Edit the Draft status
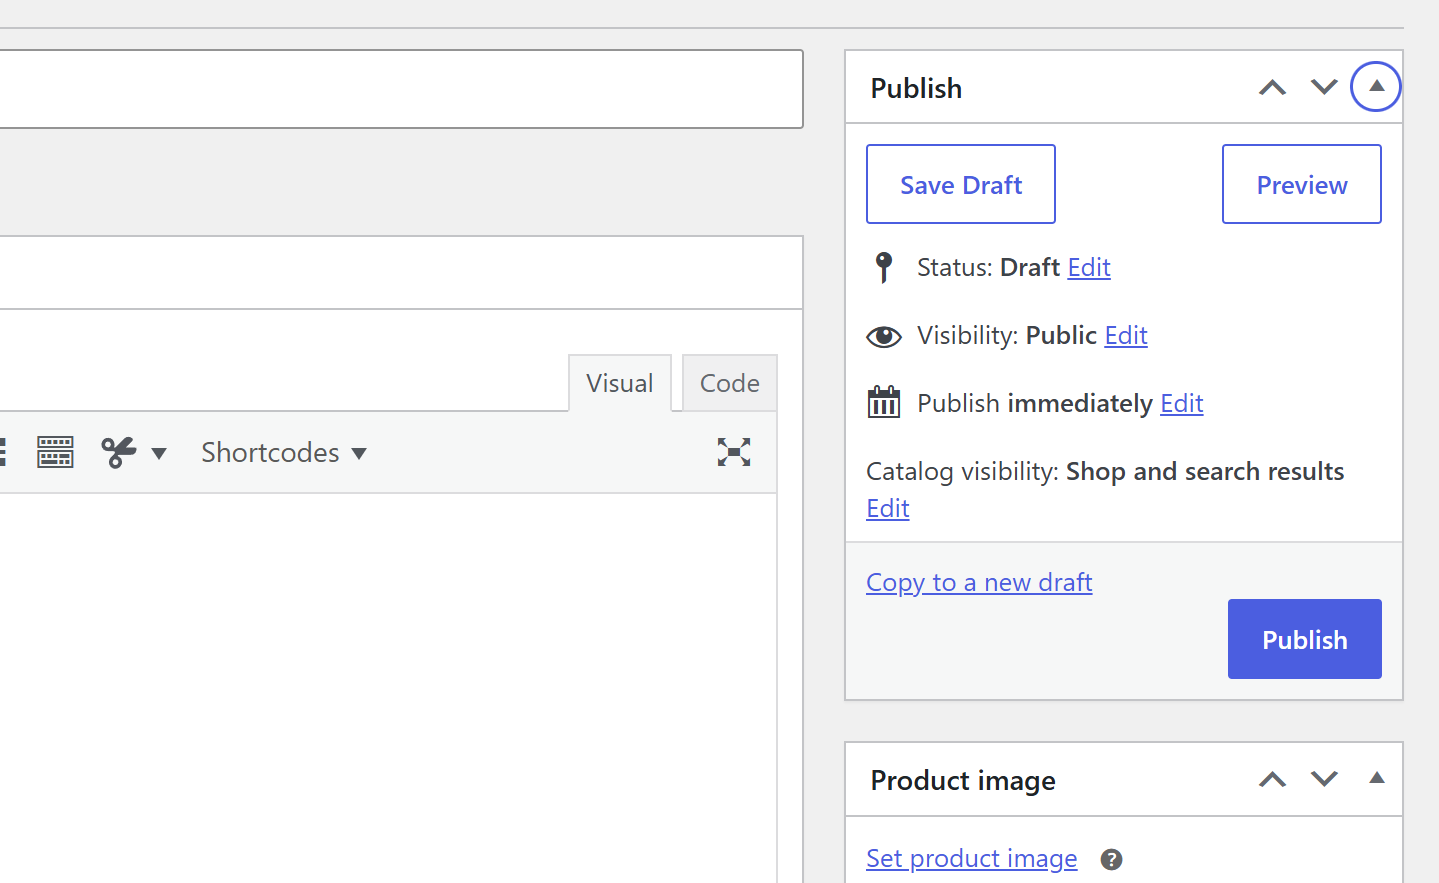 pos(1089,267)
